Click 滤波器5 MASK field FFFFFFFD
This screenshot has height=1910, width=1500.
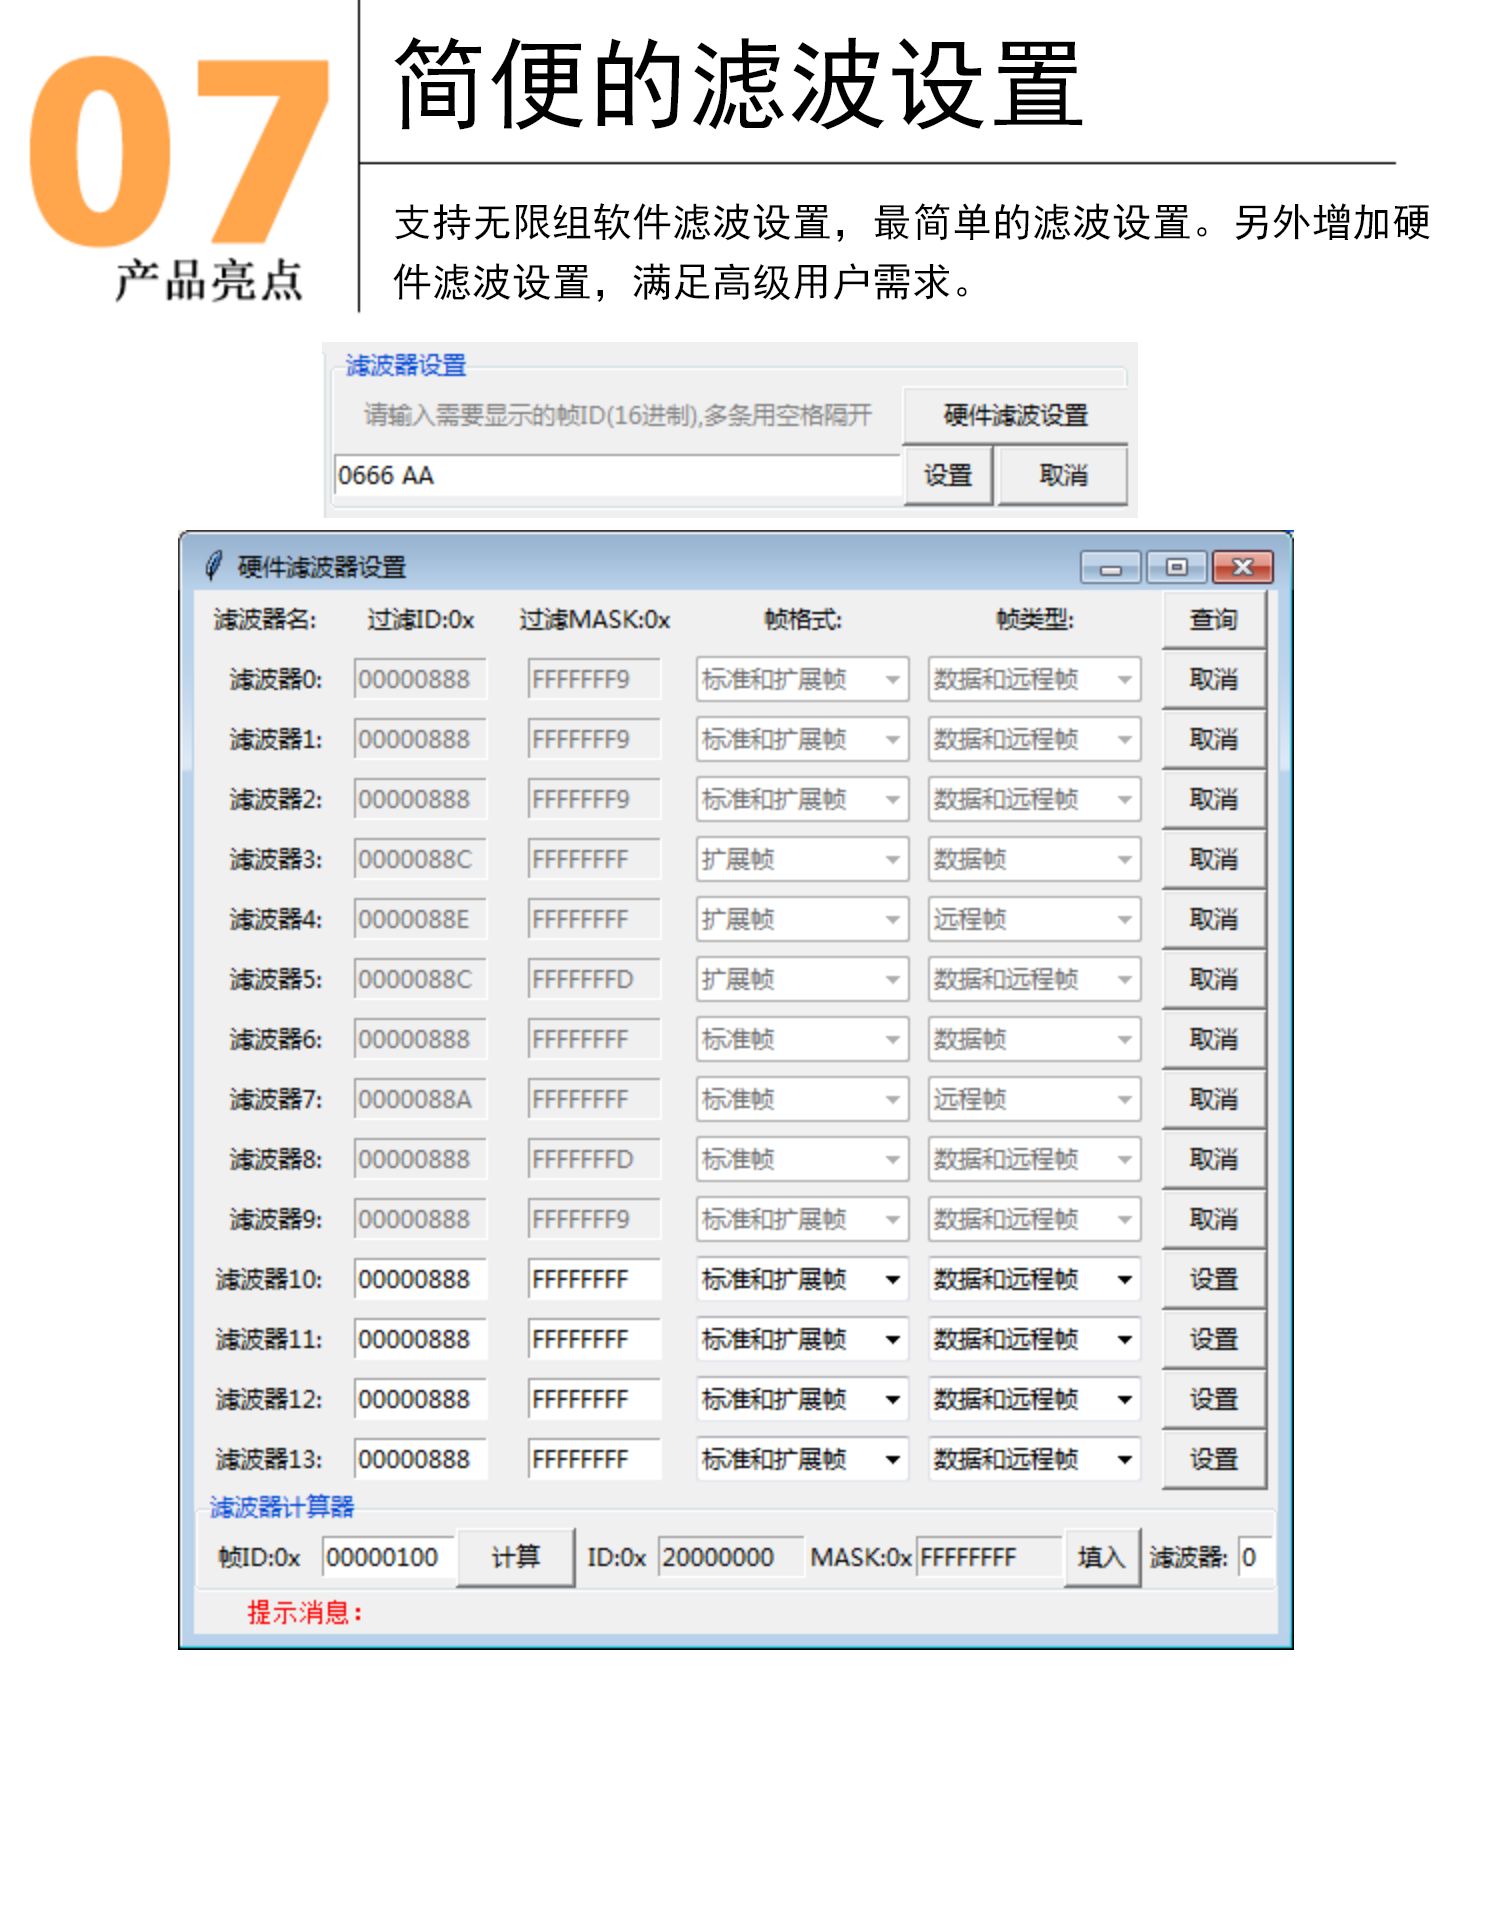click(594, 980)
